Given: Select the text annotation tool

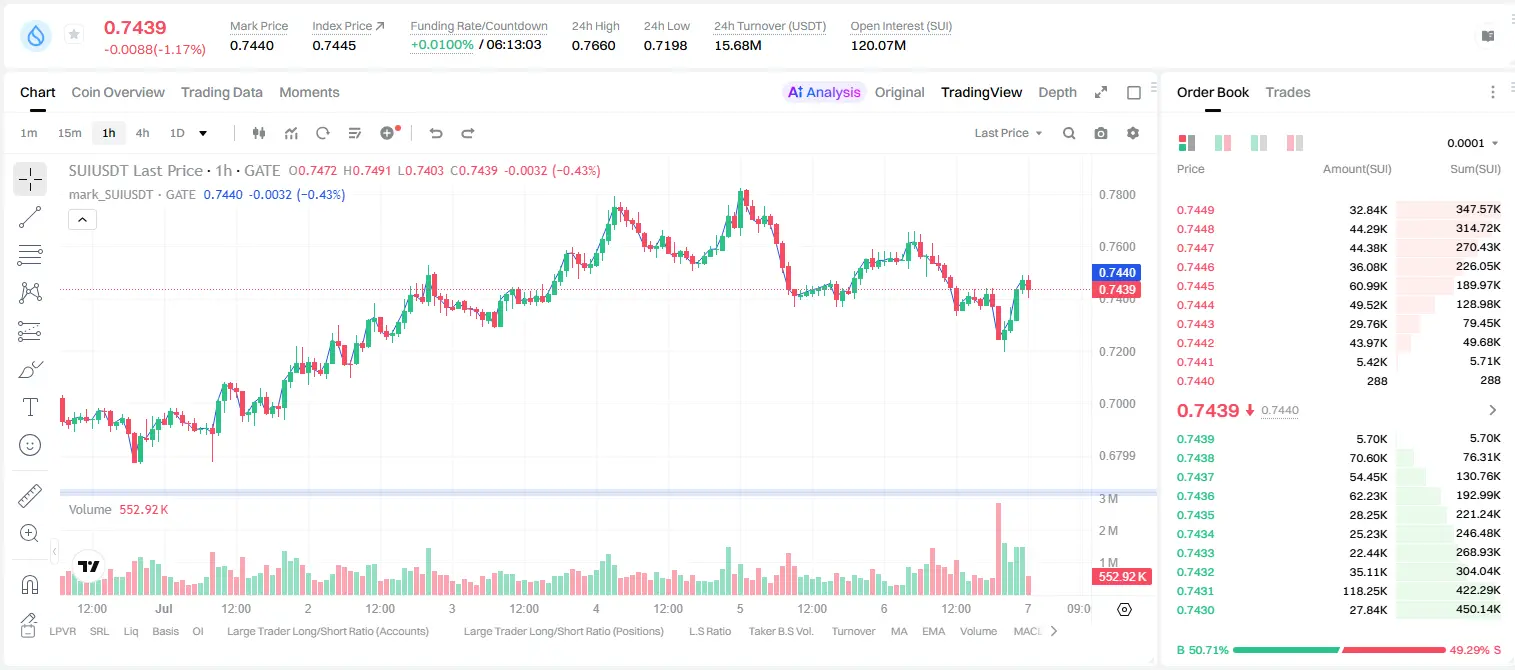Looking at the screenshot, I should coord(30,407).
